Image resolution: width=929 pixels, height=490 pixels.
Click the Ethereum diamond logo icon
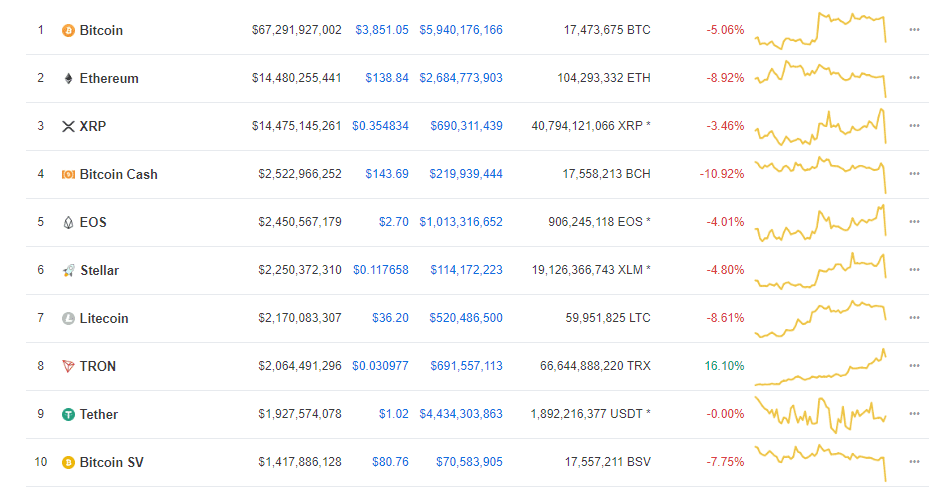point(68,78)
